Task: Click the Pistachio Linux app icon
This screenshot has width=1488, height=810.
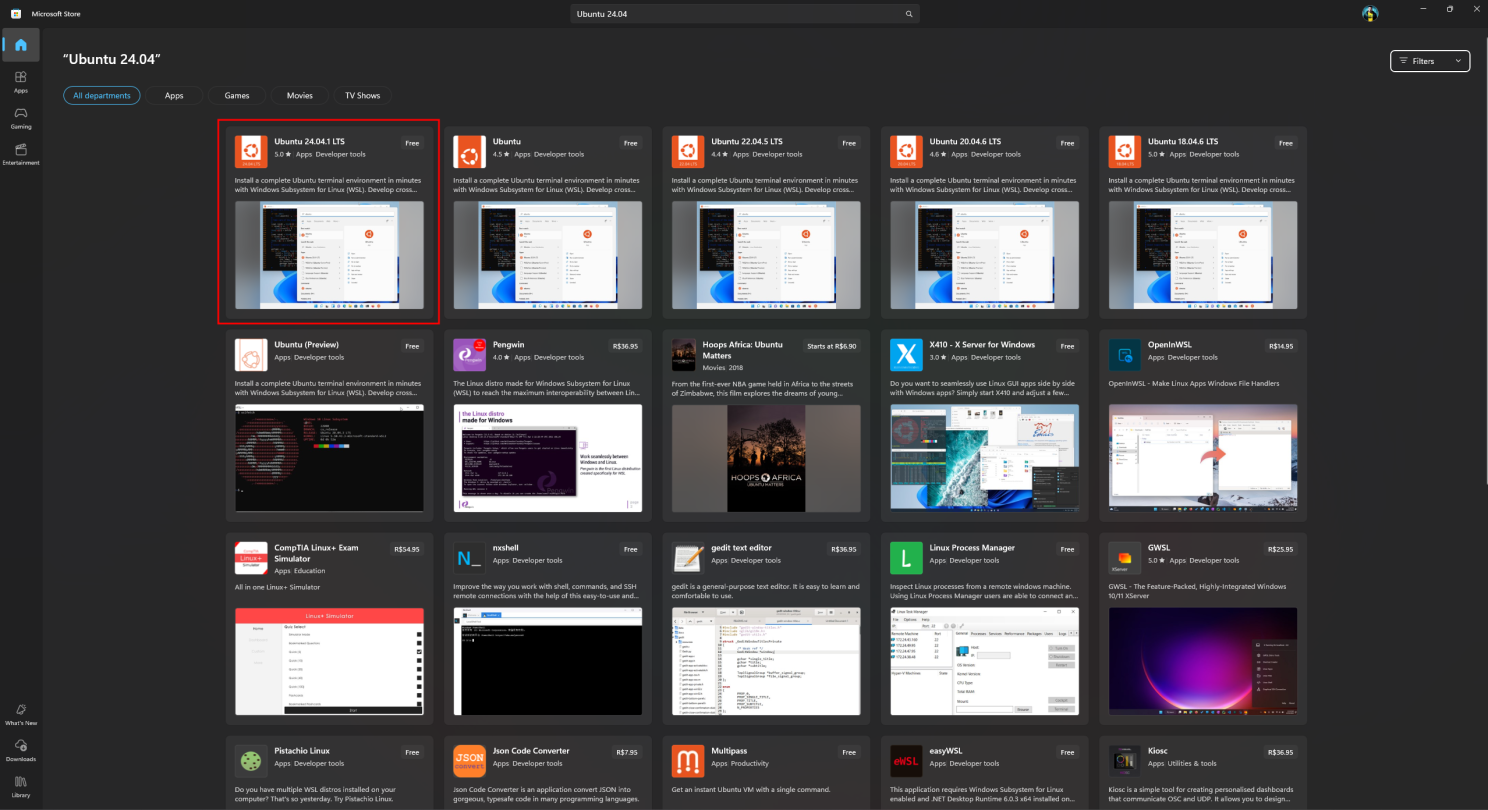Action: point(250,760)
